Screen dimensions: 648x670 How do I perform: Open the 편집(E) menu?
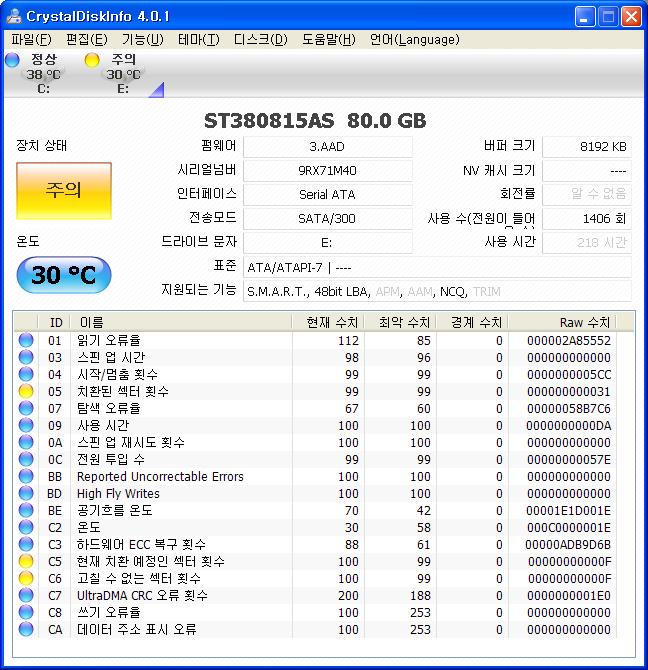click(87, 40)
